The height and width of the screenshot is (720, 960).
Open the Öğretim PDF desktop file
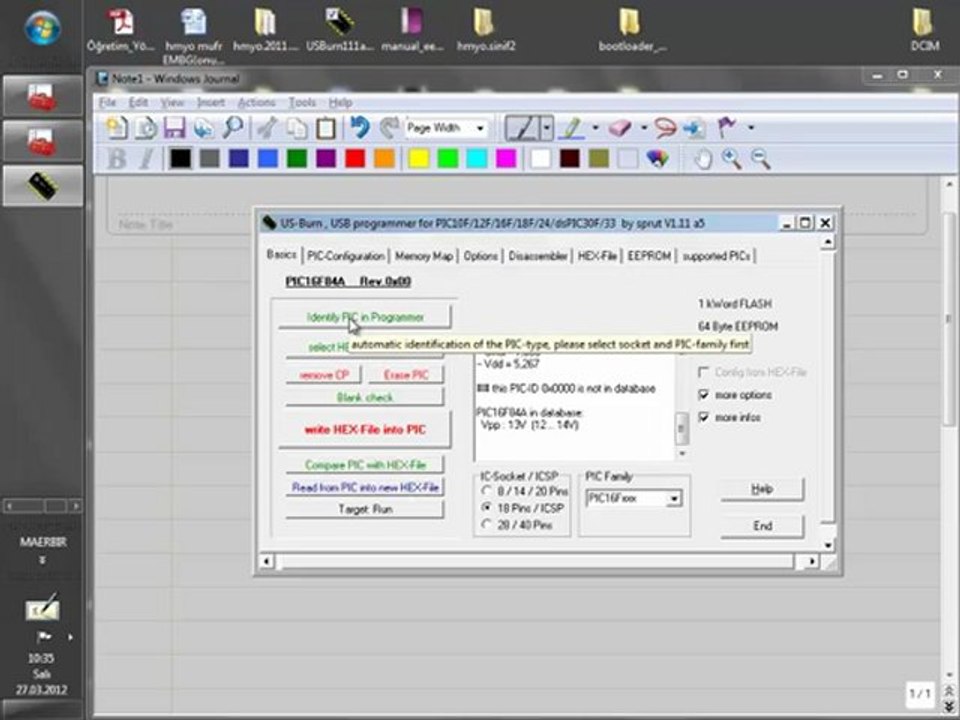121,29
